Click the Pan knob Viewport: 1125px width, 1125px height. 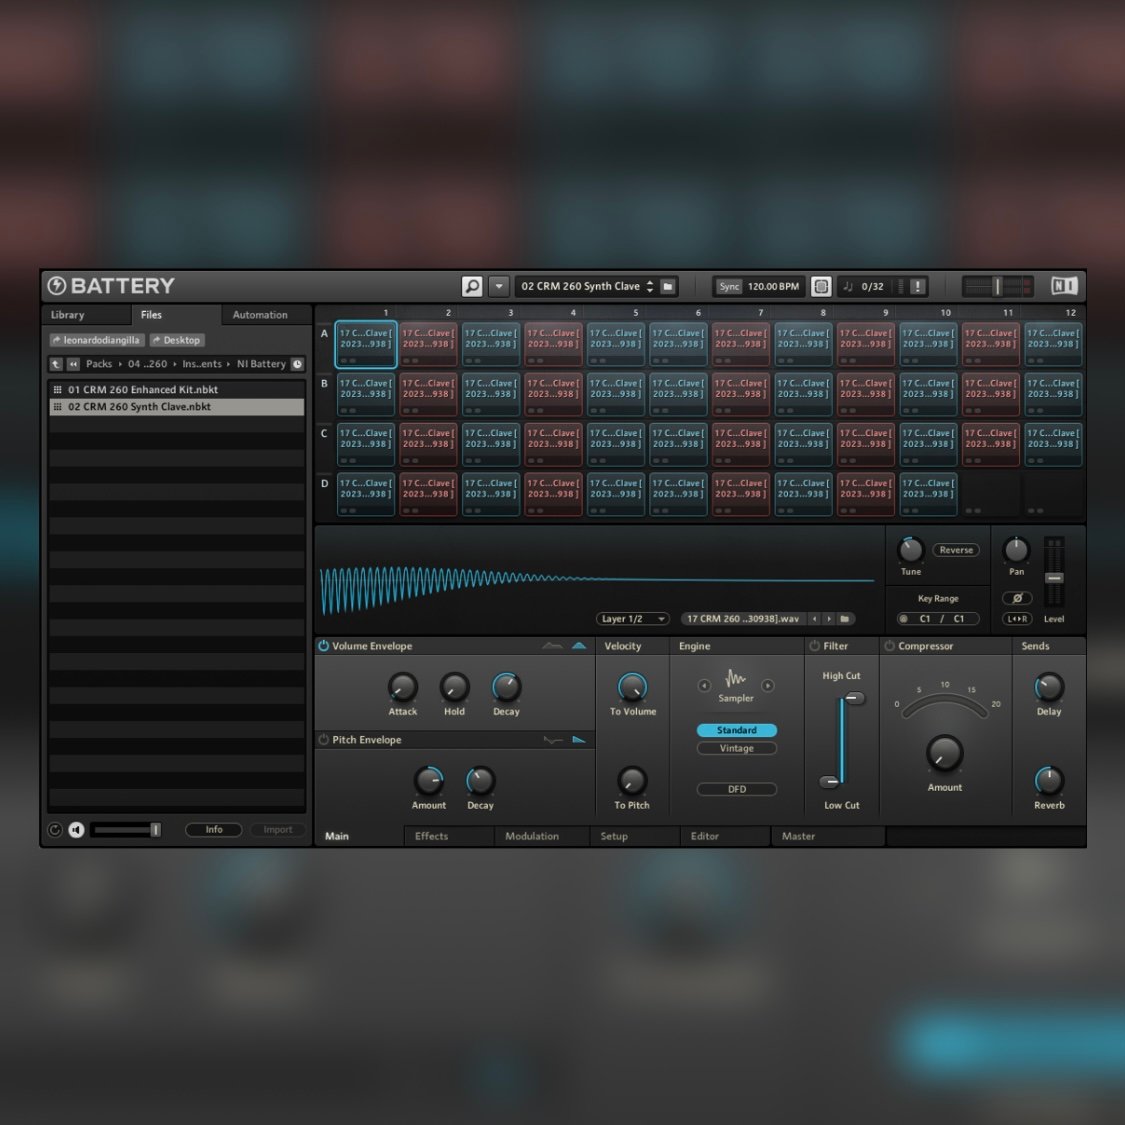pos(1016,550)
